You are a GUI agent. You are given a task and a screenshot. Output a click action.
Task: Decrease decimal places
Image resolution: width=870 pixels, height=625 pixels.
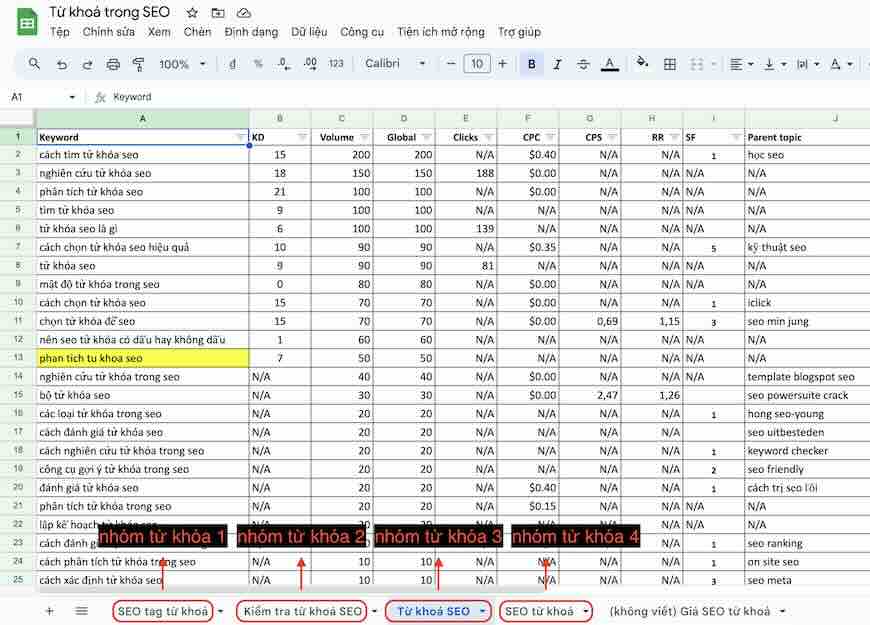(x=284, y=64)
